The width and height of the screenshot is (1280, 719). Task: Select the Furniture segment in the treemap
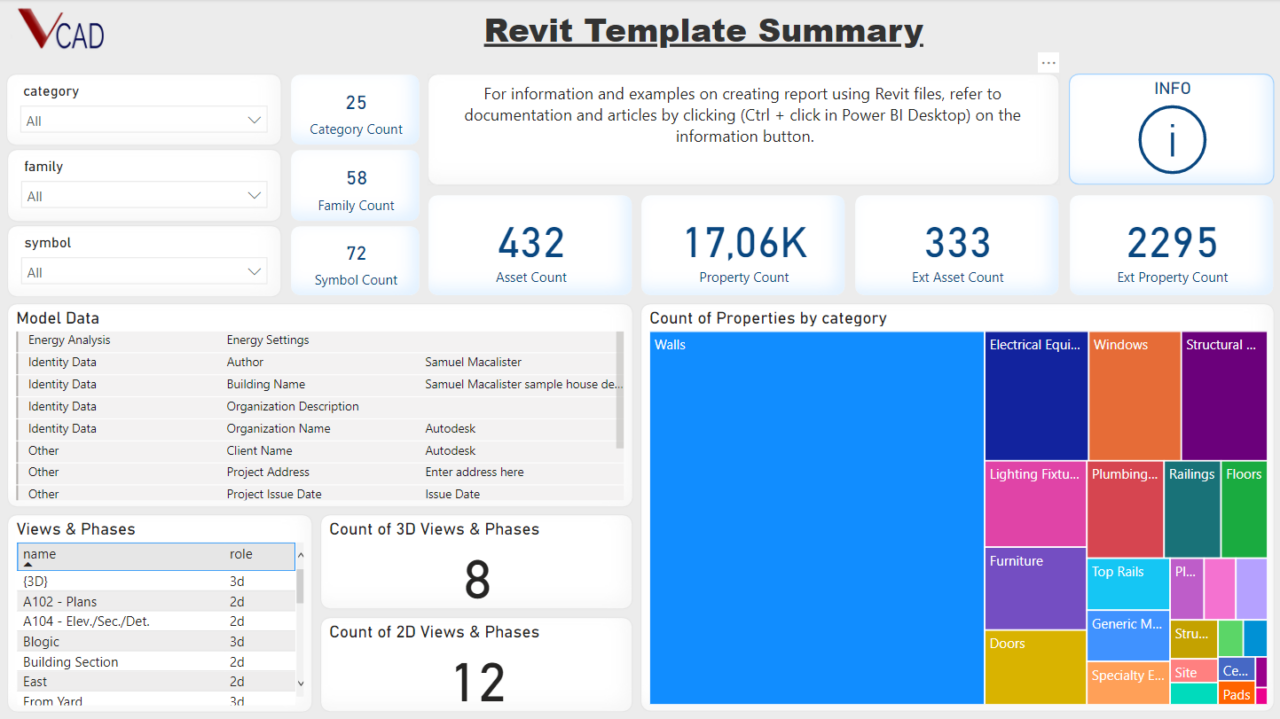[1035, 588]
